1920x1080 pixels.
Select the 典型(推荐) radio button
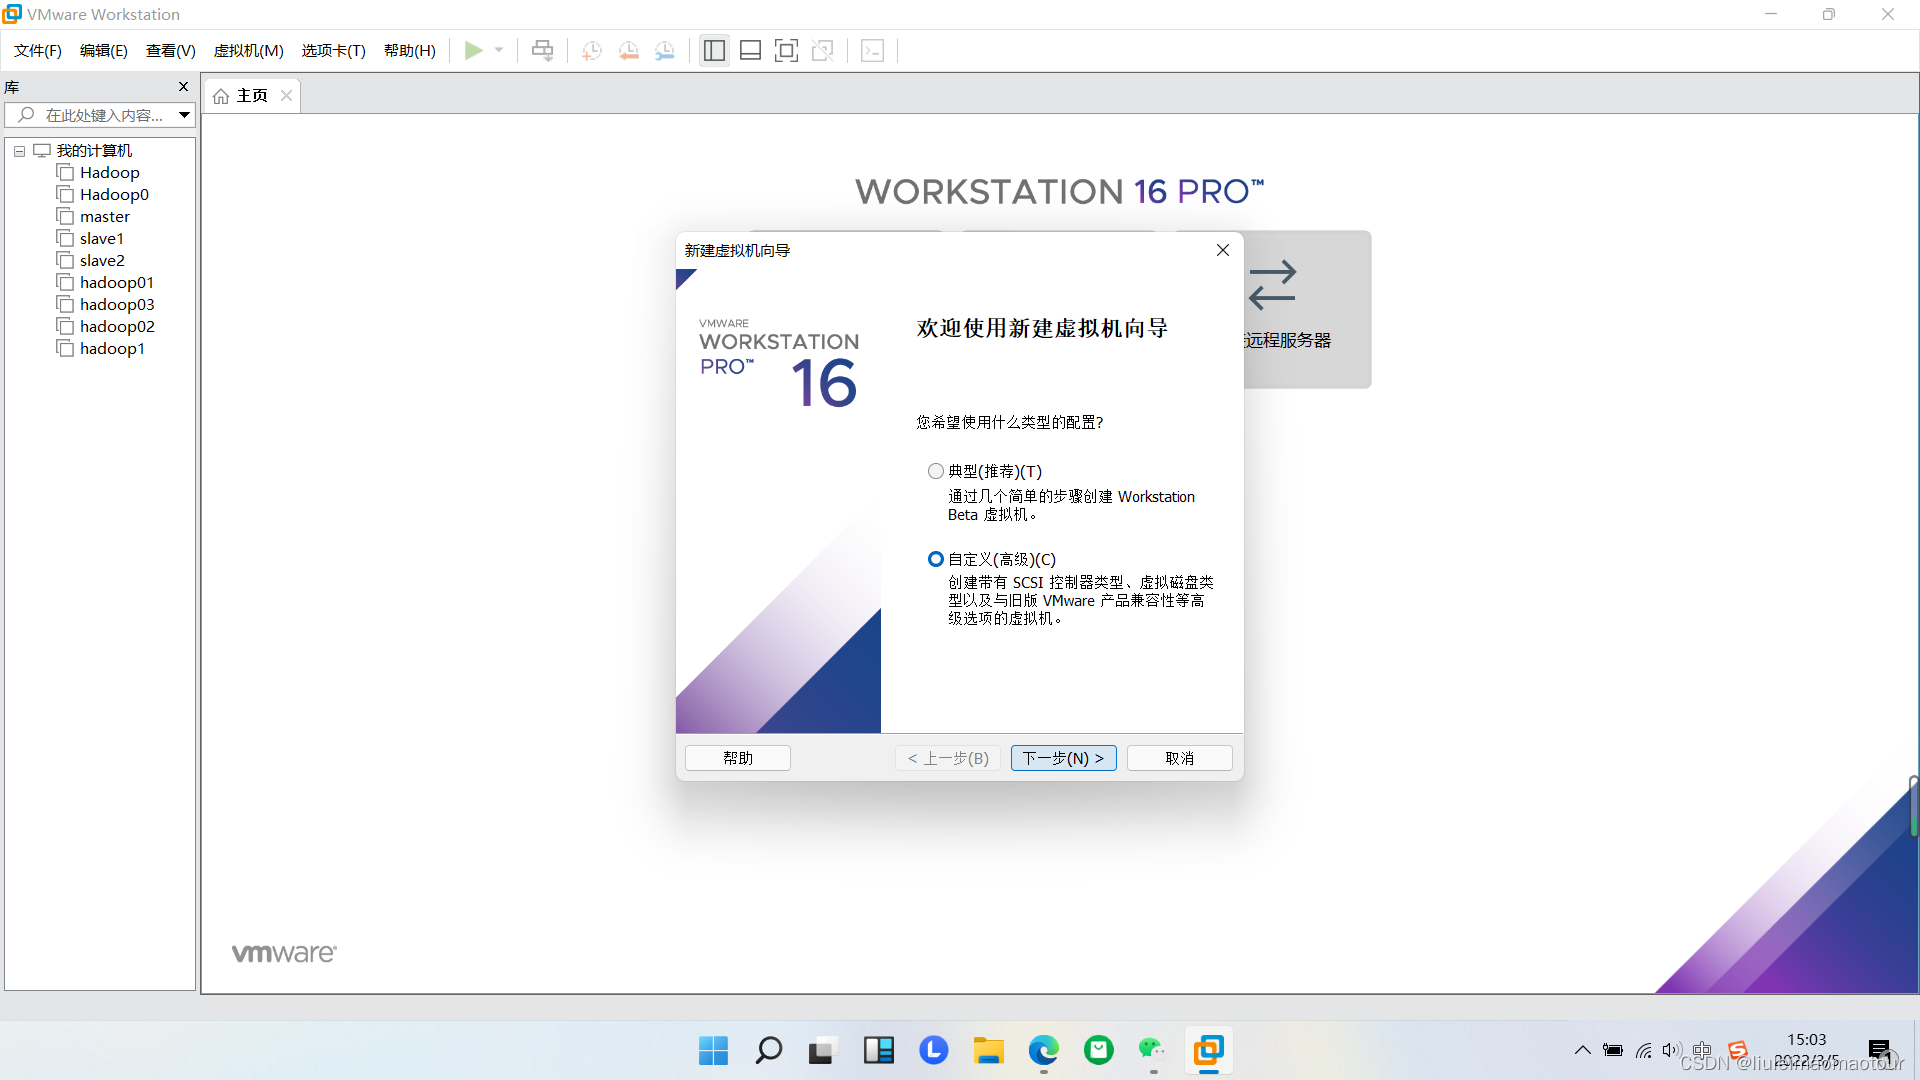point(936,471)
